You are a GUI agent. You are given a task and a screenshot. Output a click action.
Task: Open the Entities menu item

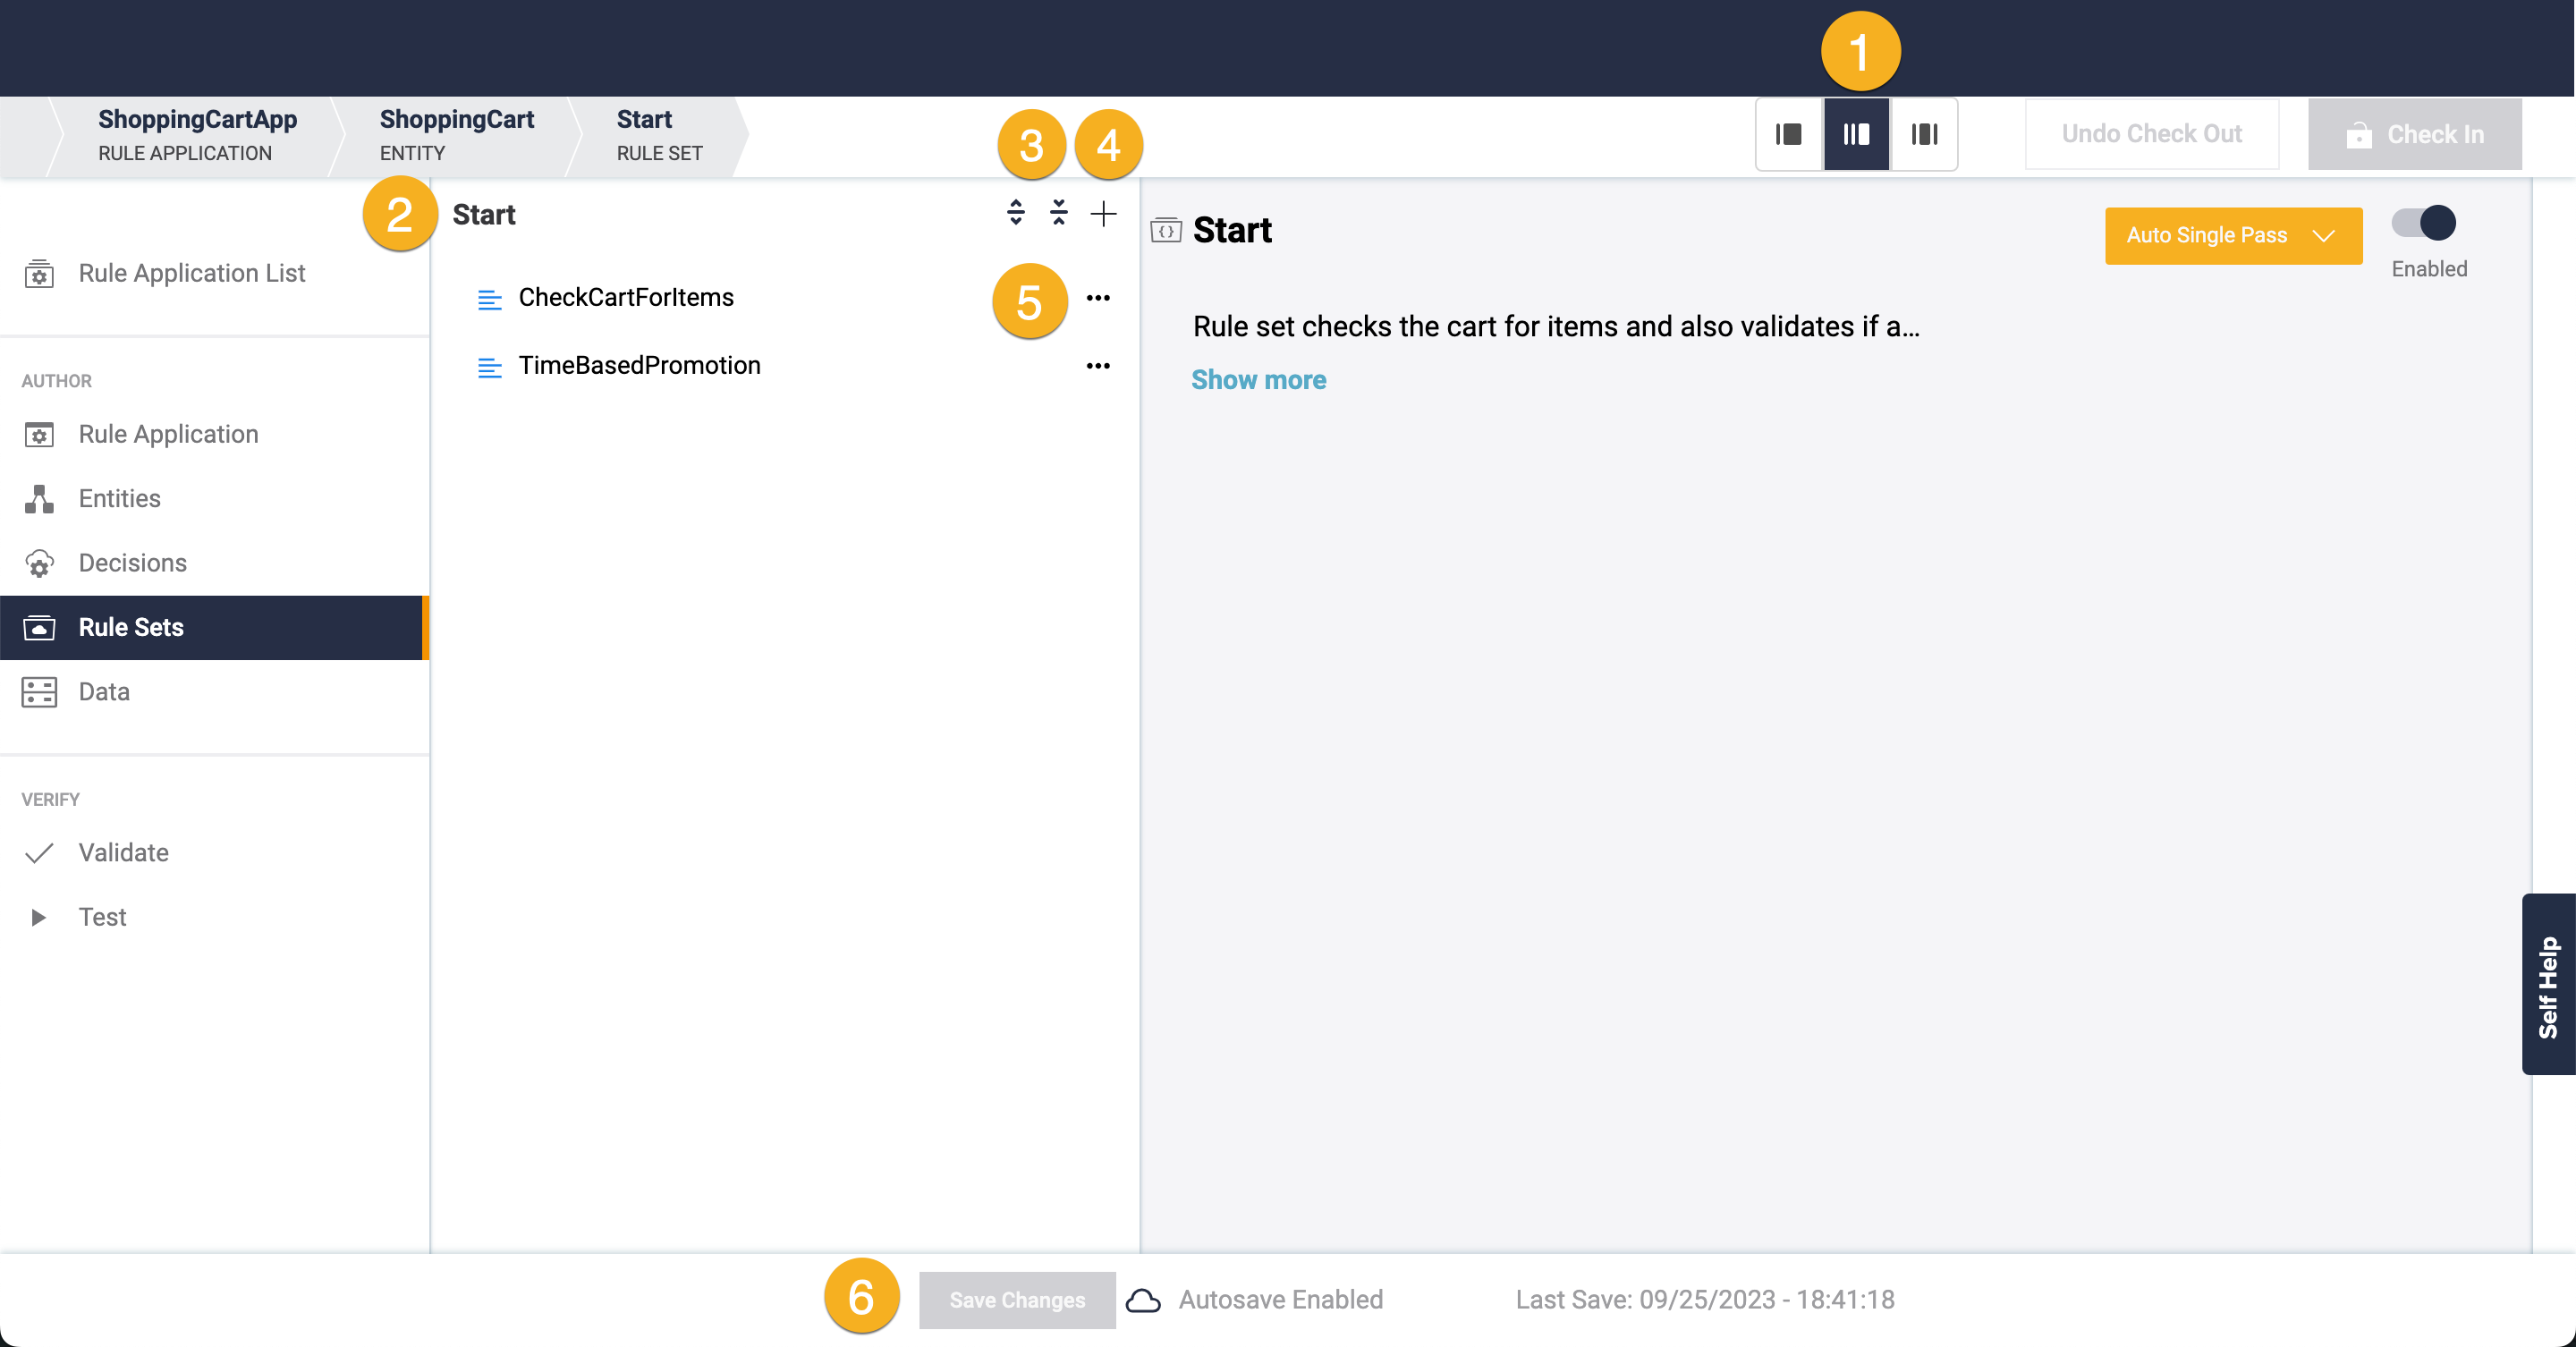[119, 498]
